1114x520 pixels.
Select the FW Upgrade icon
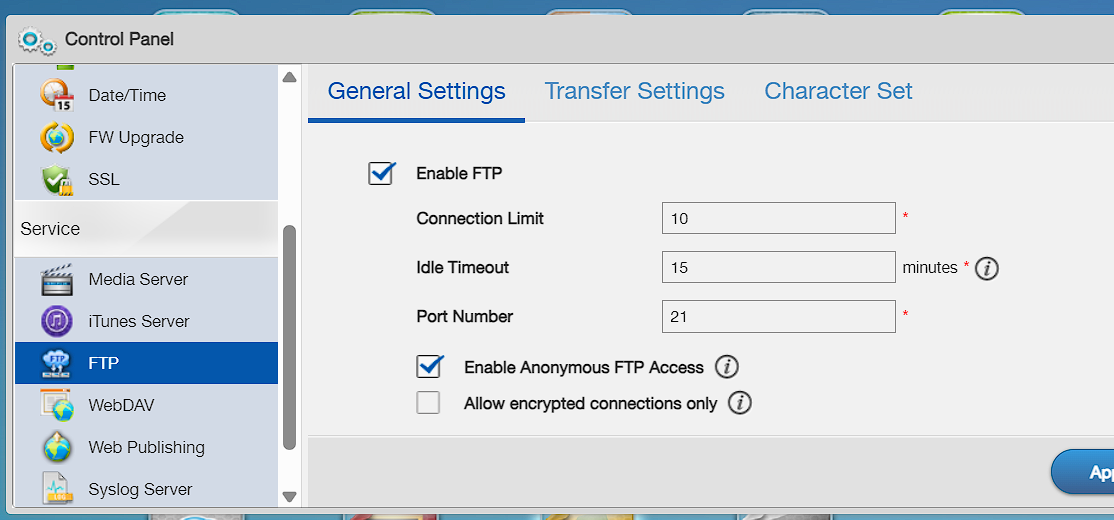coord(57,137)
